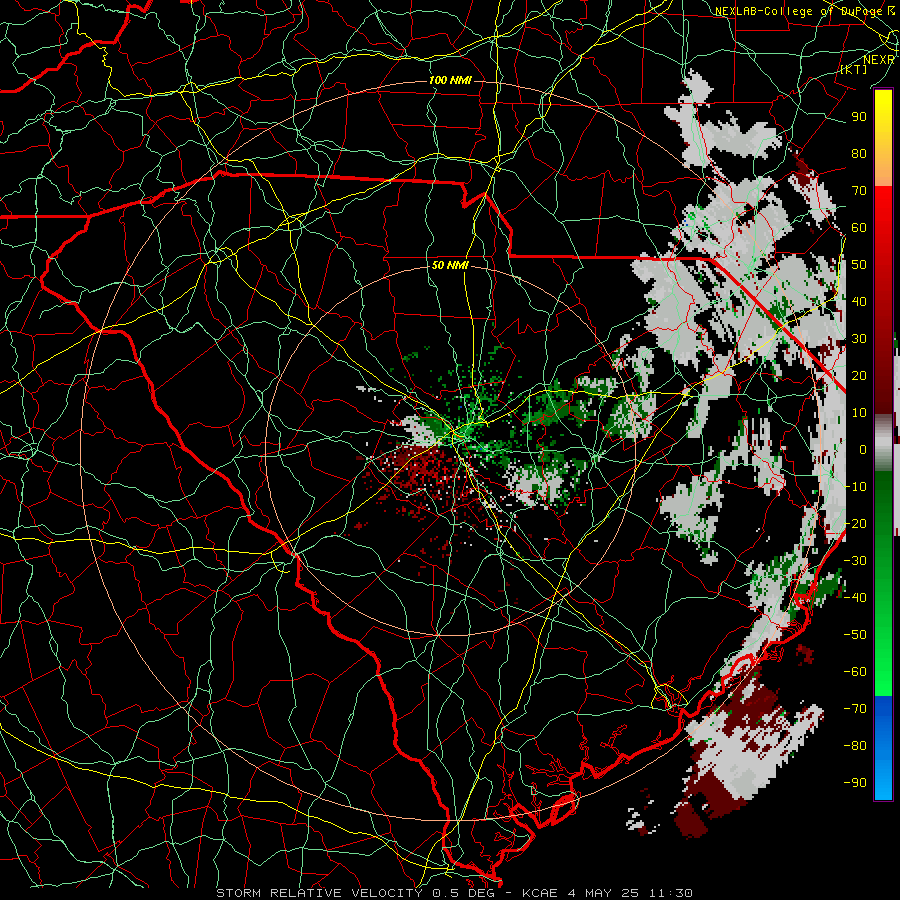Screen dimensions: 900x900
Task: Click the -30 value on velocity scale
Action: (855, 561)
